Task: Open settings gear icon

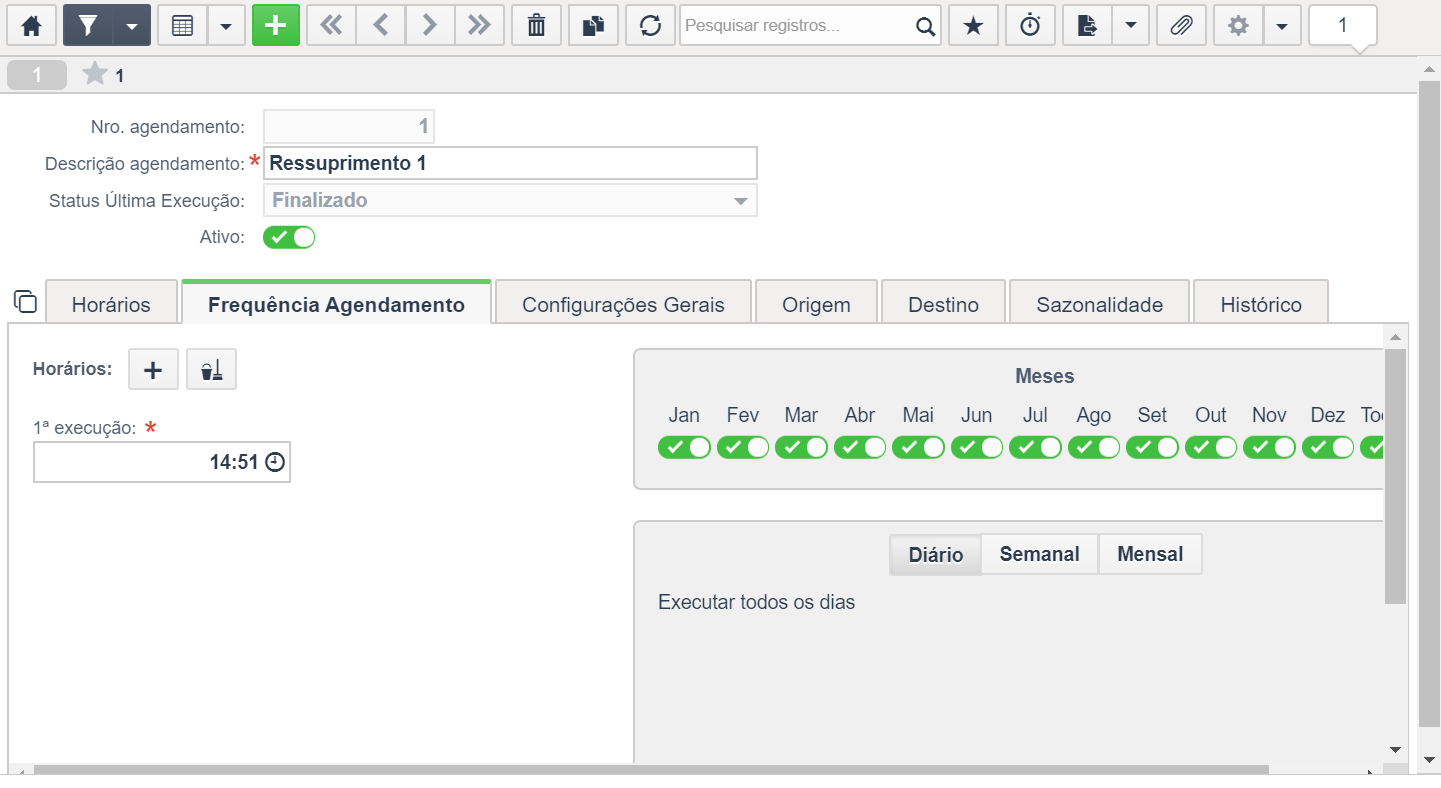Action: tap(1239, 26)
